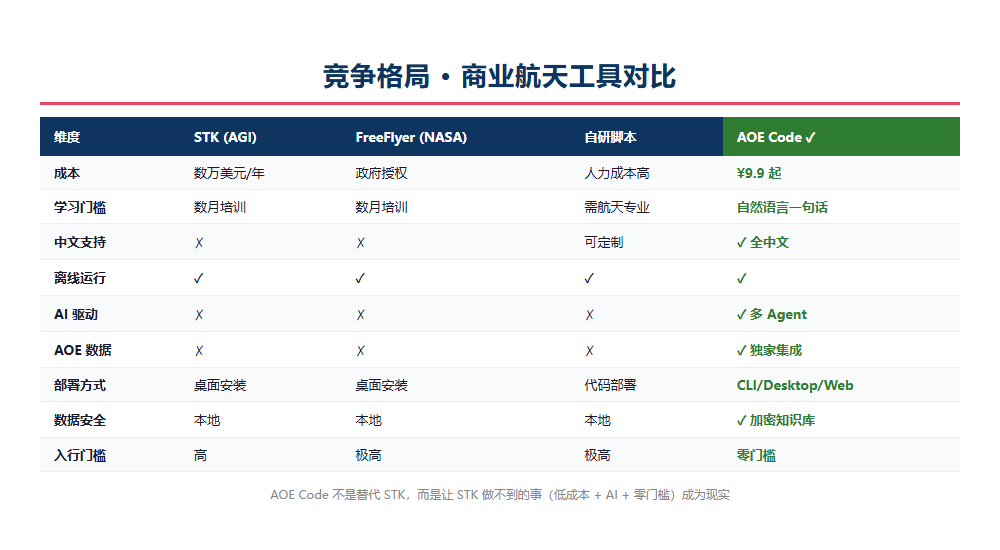
Task: Click the FreeFlyer cross in AOE 数据 row
Action: (x=360, y=350)
